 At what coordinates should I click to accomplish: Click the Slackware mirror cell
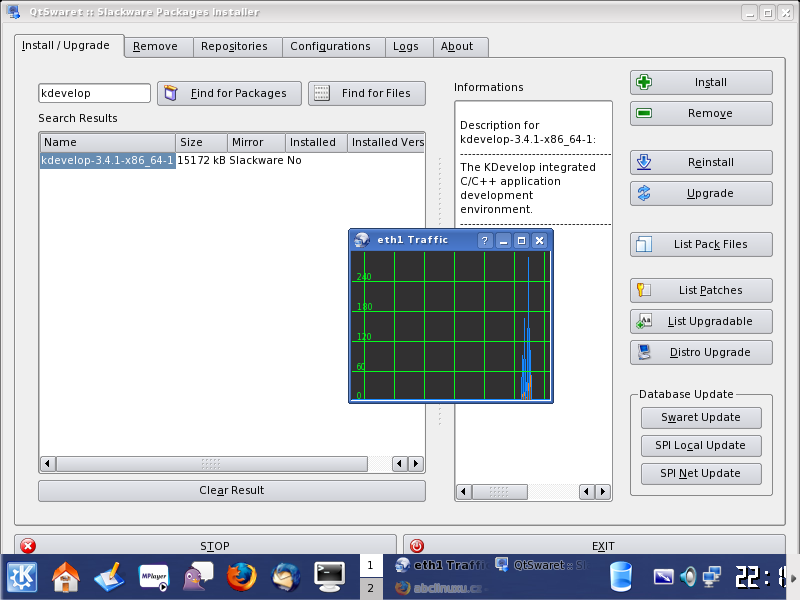256,160
